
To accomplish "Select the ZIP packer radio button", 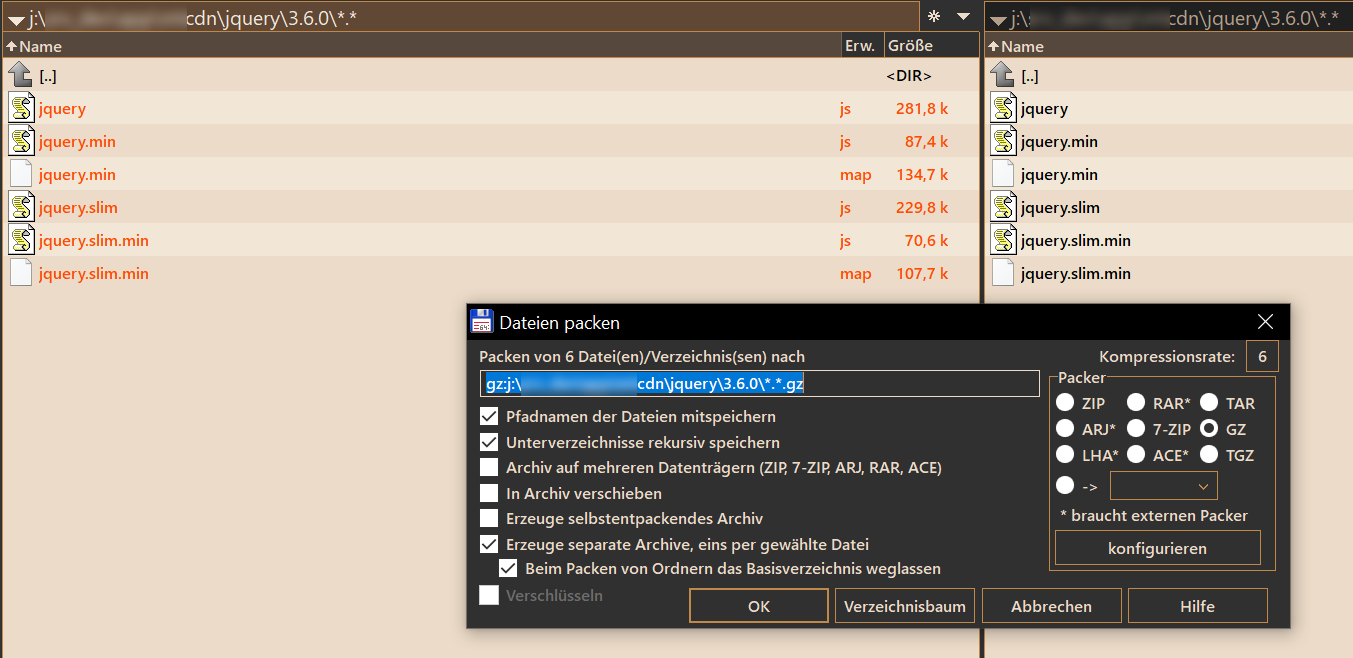I will pyautogui.click(x=1065, y=402).
